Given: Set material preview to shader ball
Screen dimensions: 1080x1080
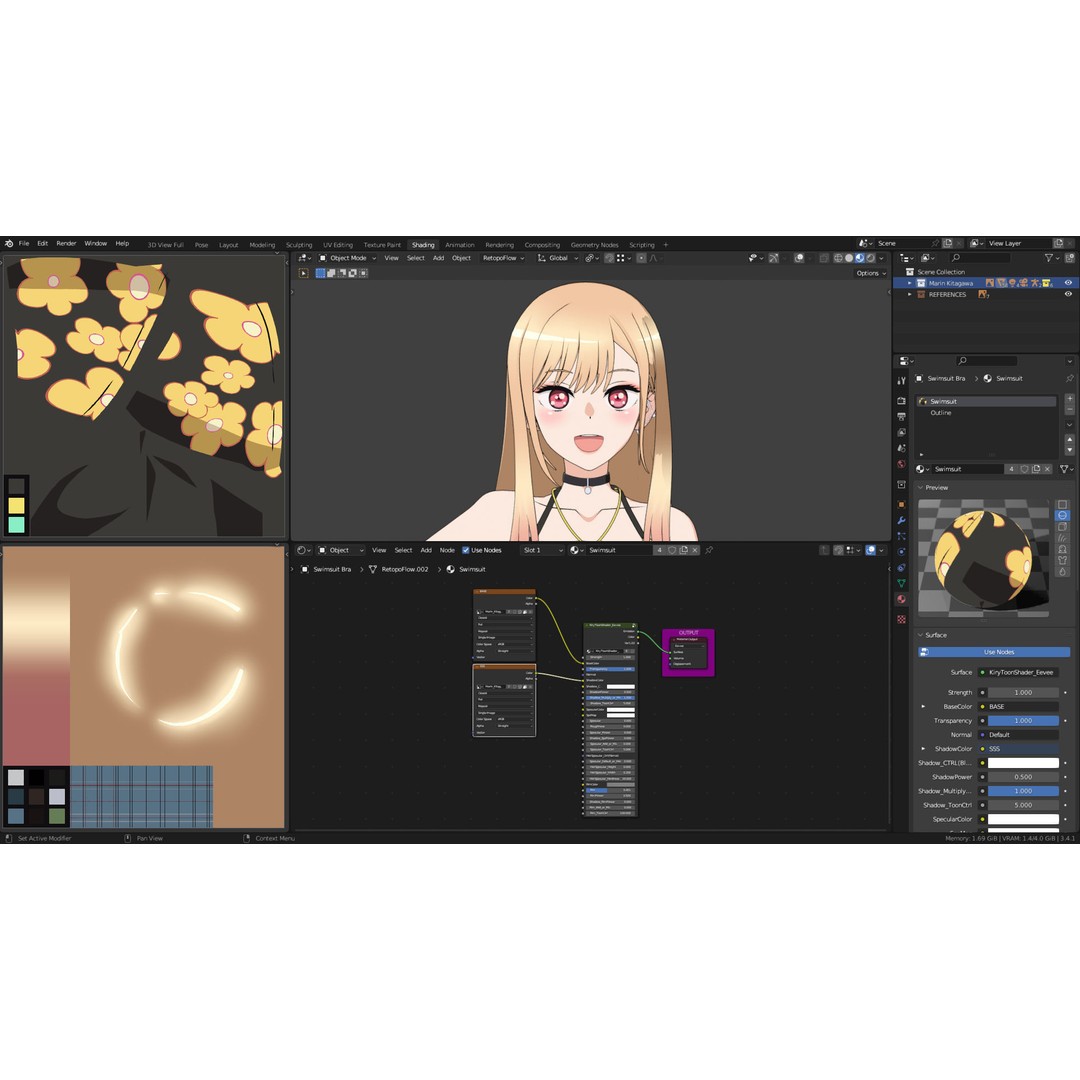Looking at the screenshot, I should [x=1063, y=549].
